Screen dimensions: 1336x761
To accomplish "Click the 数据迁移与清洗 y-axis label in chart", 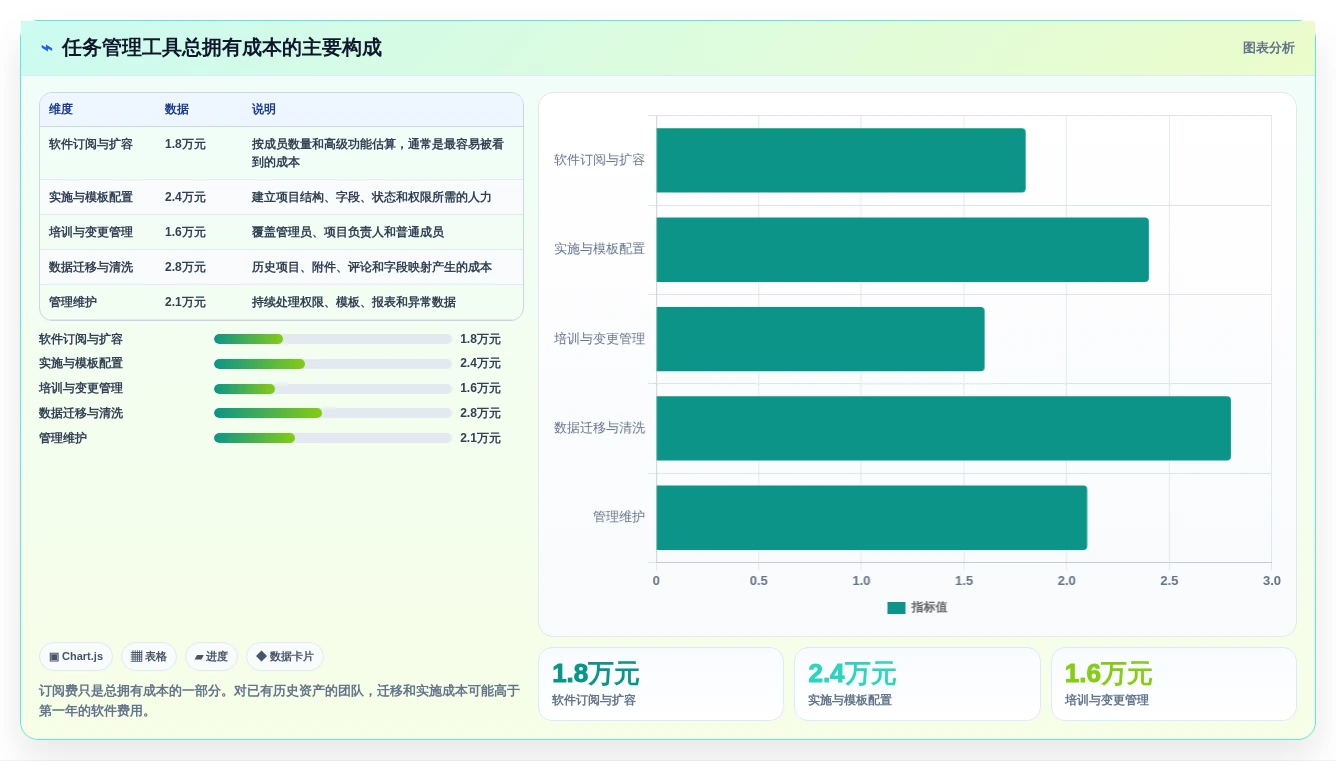I will (599, 428).
